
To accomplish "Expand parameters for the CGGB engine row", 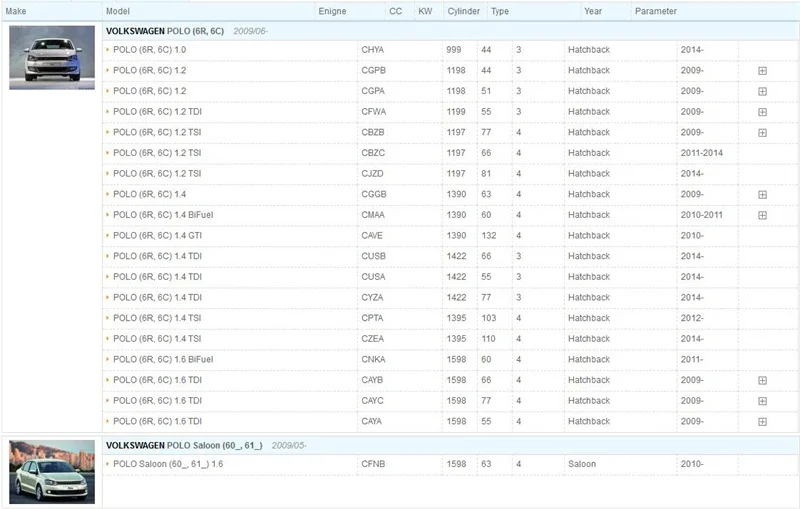I will [x=762, y=195].
